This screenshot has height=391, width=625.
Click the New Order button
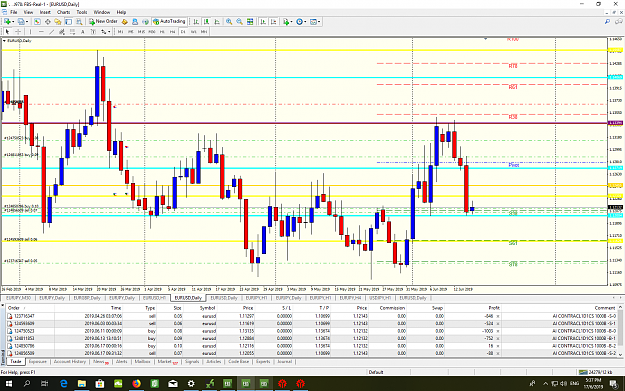point(103,22)
